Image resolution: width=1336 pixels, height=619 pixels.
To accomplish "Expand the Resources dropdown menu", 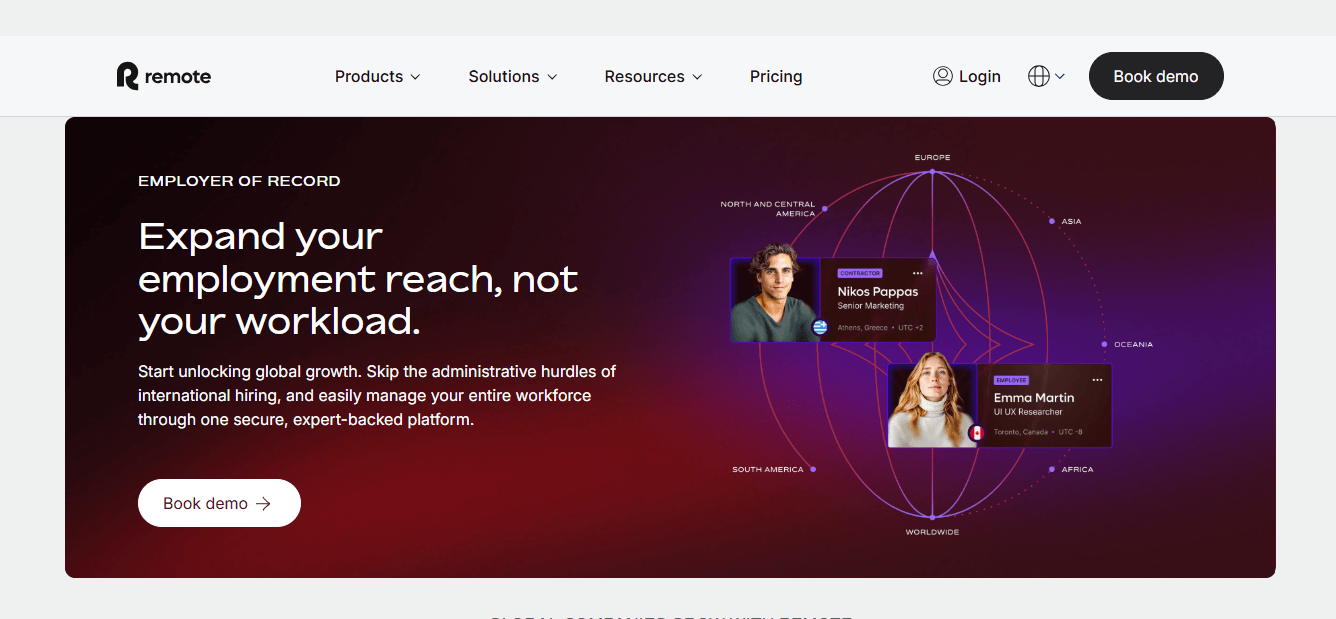I will 654,76.
